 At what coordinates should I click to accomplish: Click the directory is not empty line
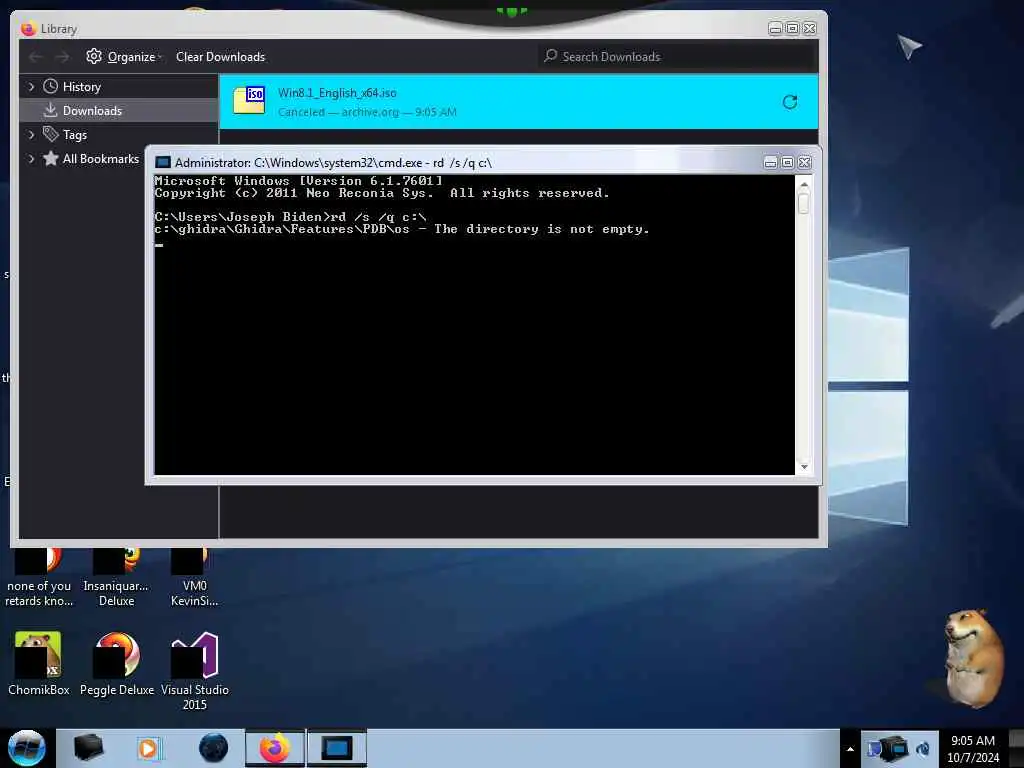tap(402, 229)
